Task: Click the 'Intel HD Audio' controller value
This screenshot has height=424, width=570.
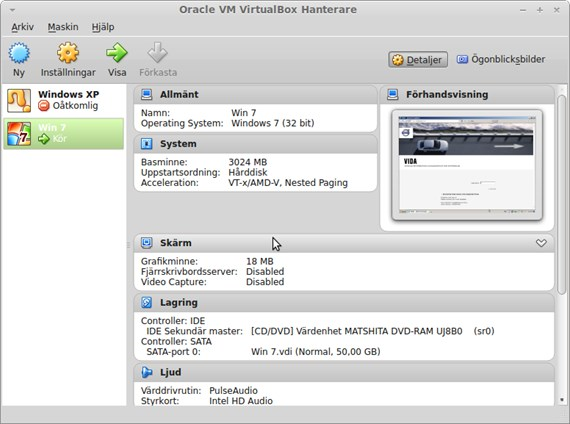Action: 241,401
